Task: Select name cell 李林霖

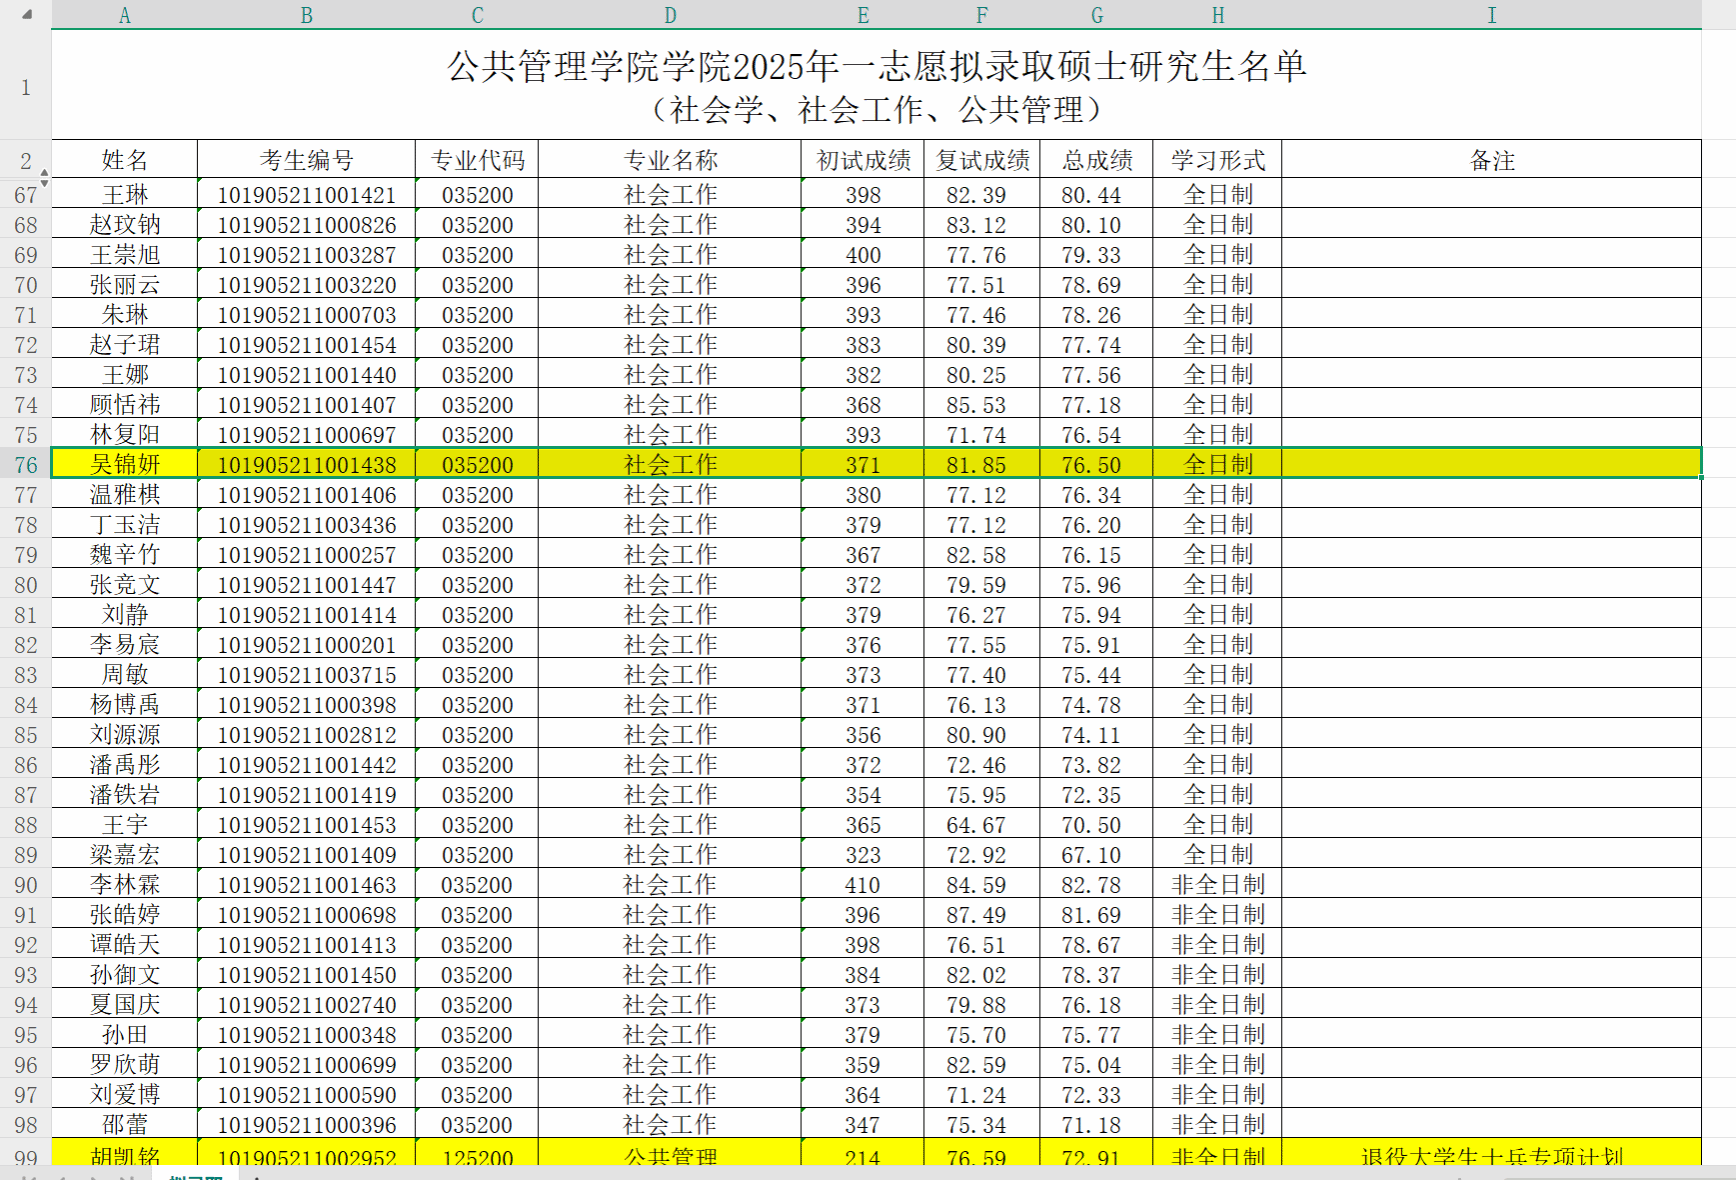Action: (125, 885)
